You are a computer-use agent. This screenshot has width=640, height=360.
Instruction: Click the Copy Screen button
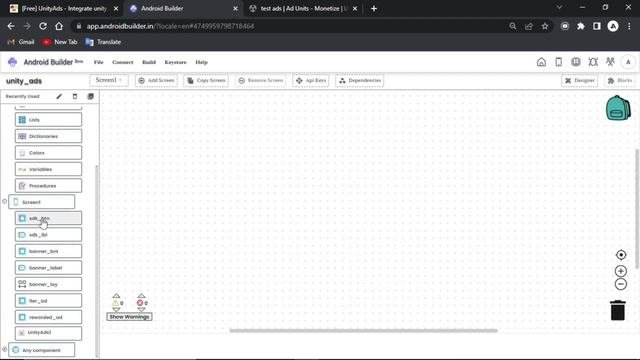(206, 80)
